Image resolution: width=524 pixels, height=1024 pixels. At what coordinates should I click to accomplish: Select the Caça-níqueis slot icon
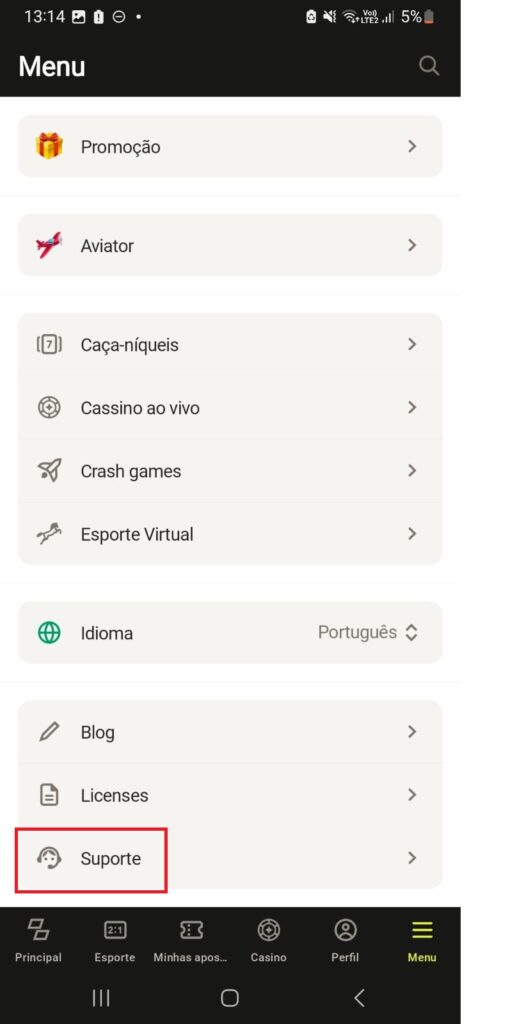tap(49, 344)
